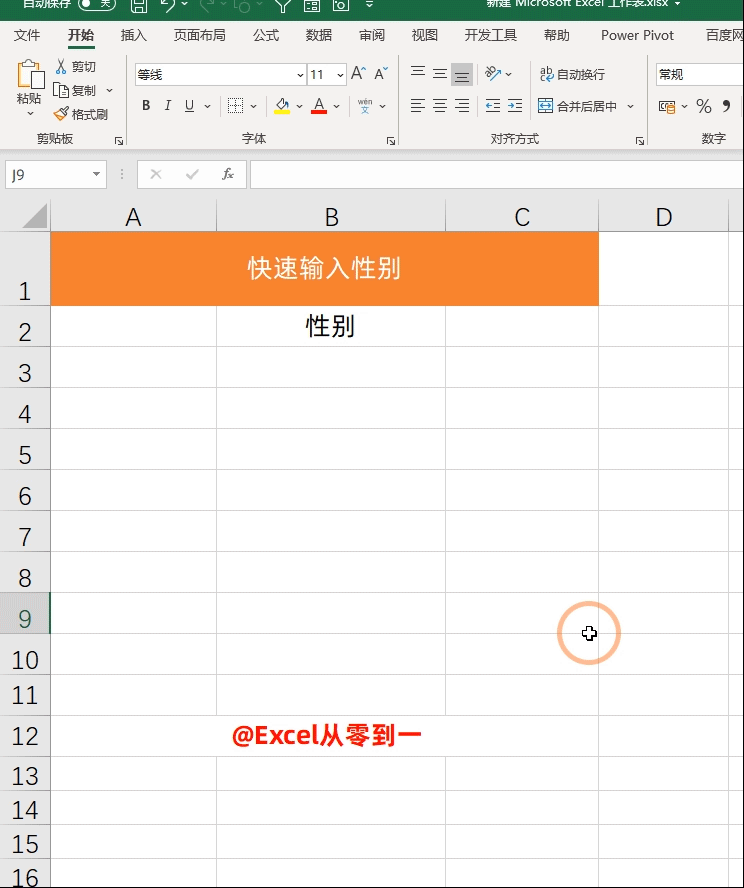Screen dimensions: 744x888
Task: Toggle the underline formatting button
Action: [189, 106]
